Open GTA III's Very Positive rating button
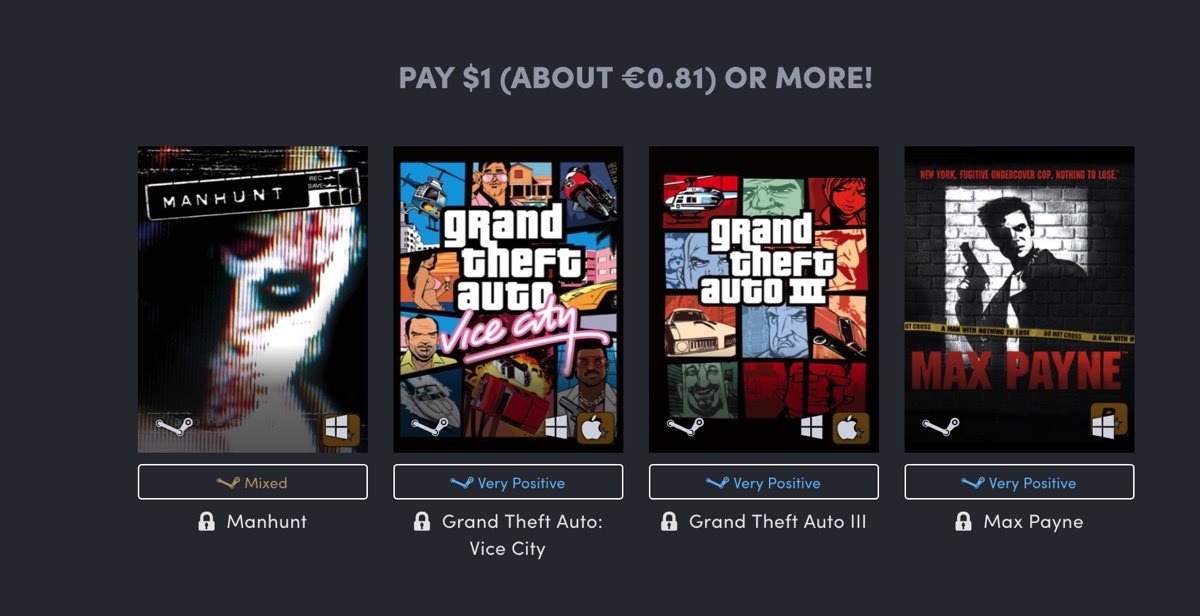Viewport: 1200px width, 616px height. click(x=764, y=483)
